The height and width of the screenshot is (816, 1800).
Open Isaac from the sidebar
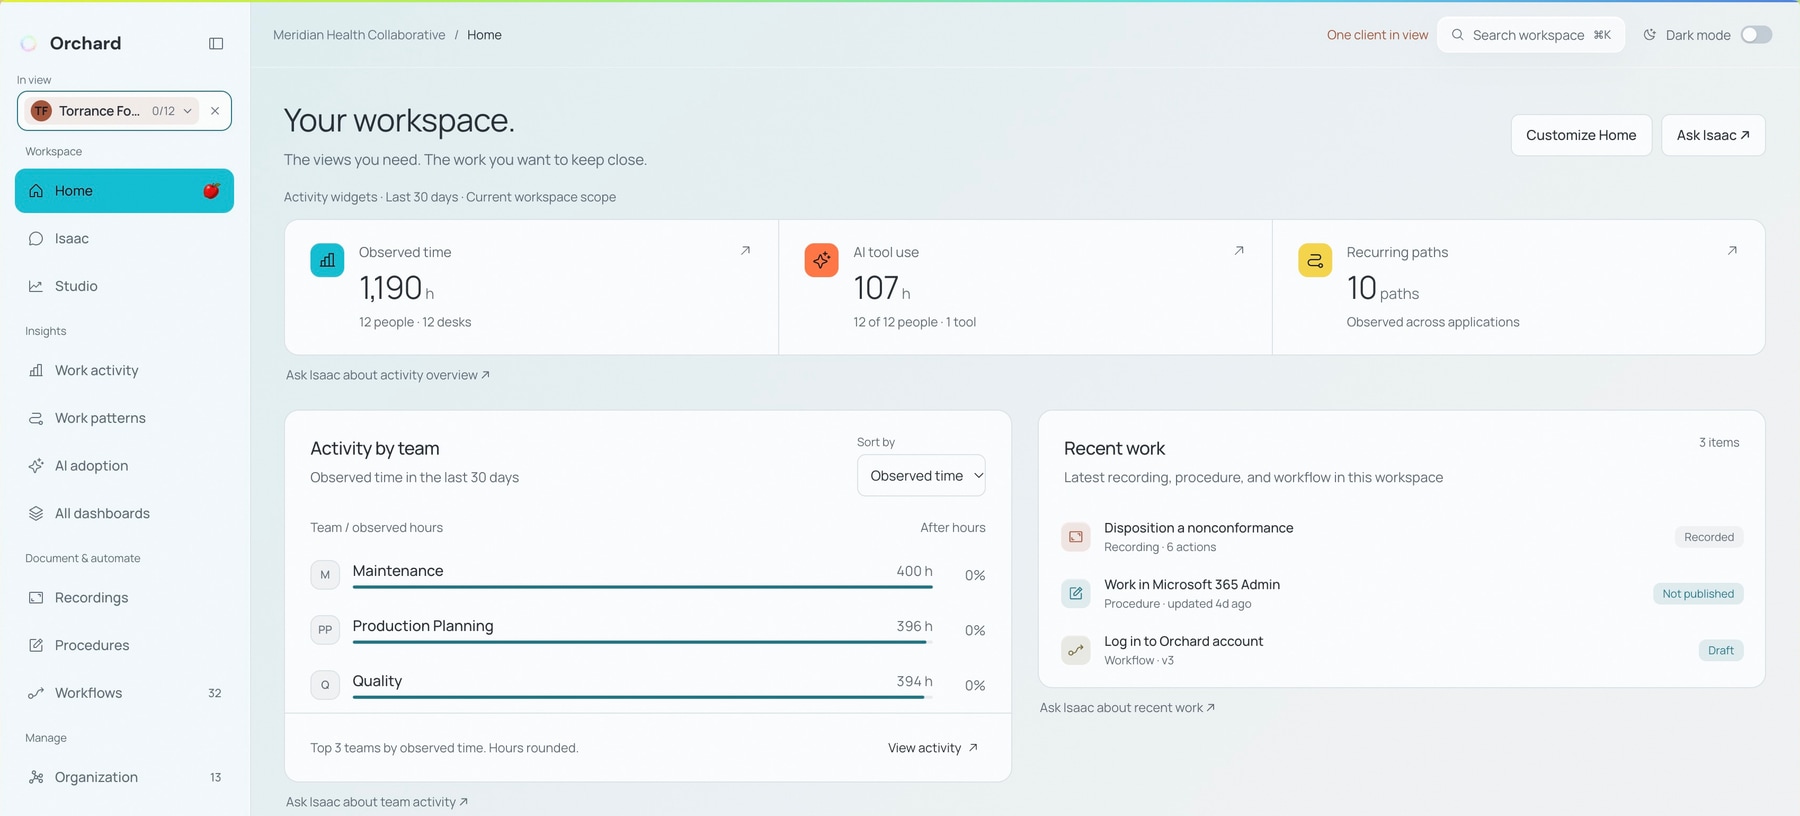(x=124, y=238)
